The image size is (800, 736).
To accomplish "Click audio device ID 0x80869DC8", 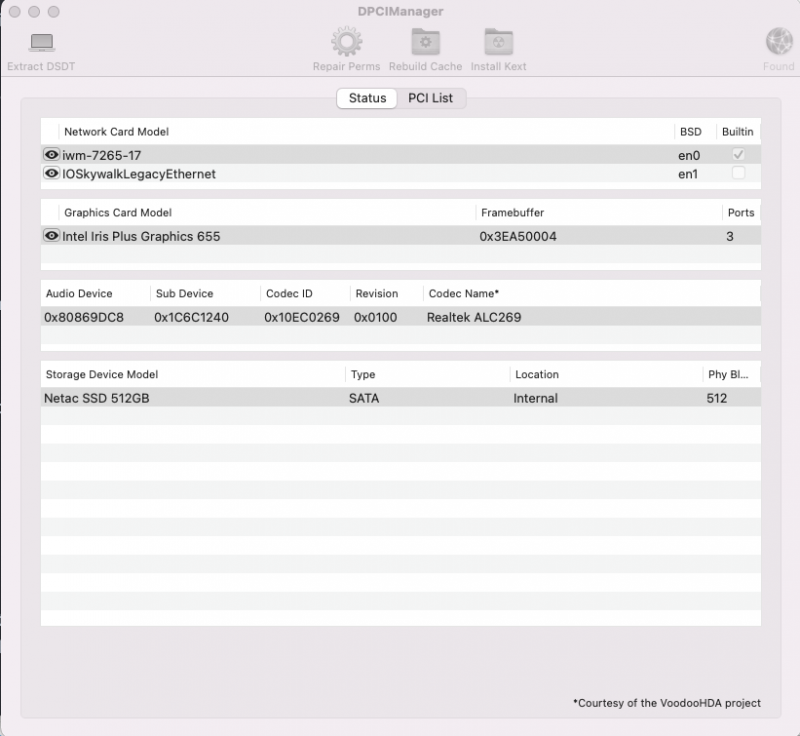I will tap(84, 317).
